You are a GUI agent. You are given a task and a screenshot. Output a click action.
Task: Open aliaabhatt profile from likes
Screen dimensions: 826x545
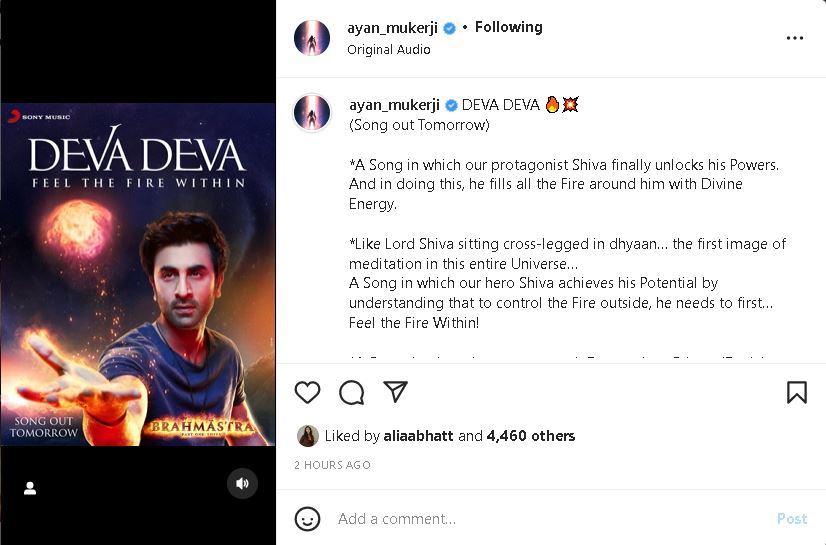(x=418, y=436)
